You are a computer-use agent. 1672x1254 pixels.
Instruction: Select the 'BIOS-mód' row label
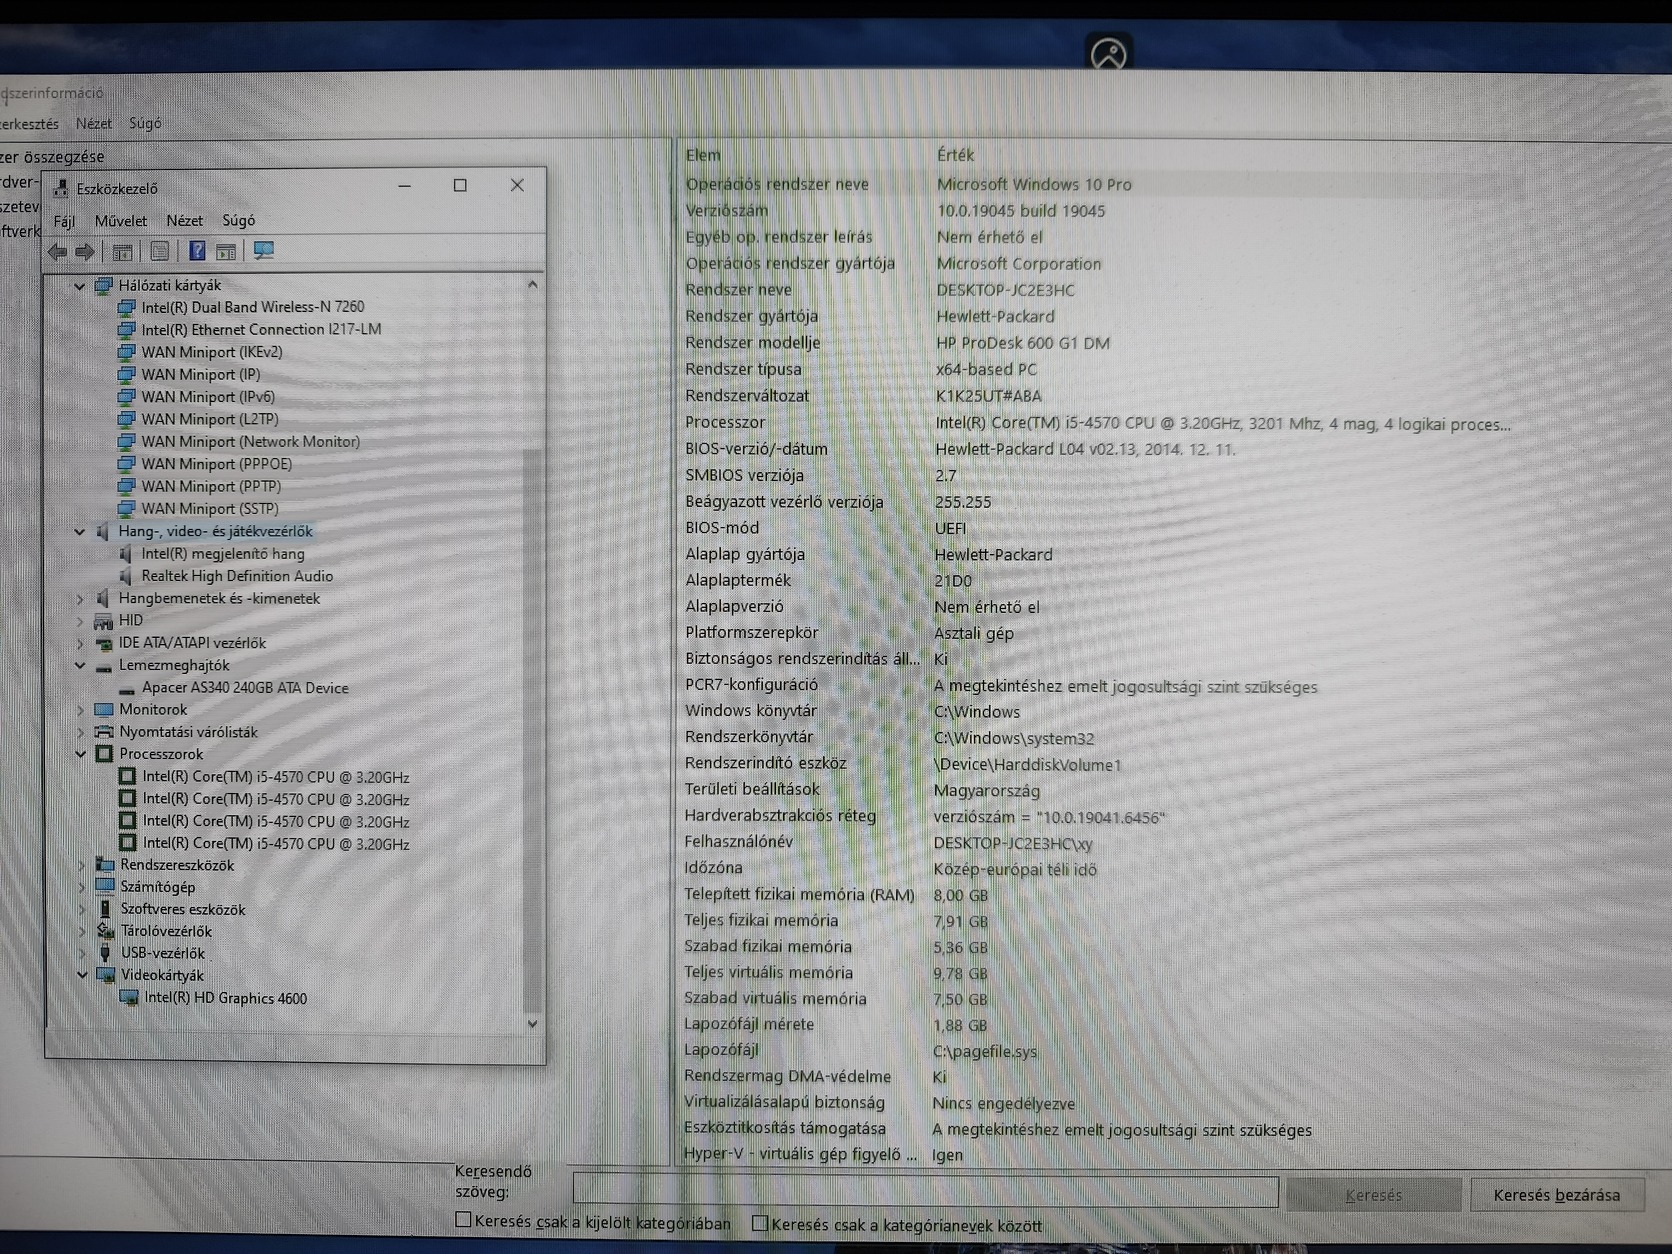[722, 528]
